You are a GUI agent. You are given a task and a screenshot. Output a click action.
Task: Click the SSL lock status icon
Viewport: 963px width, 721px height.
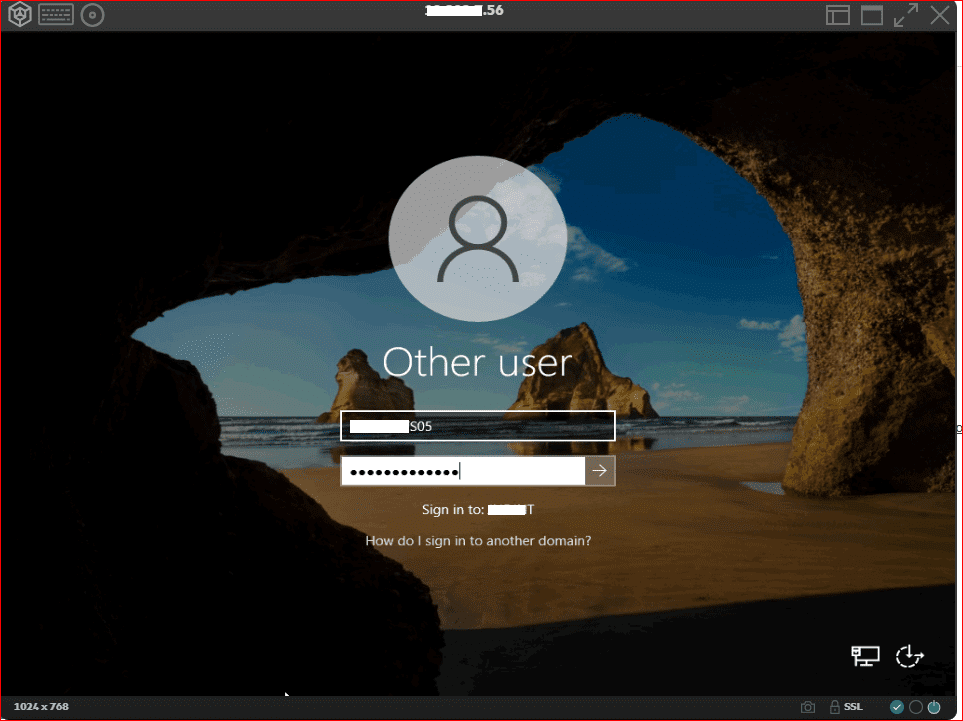(x=835, y=707)
